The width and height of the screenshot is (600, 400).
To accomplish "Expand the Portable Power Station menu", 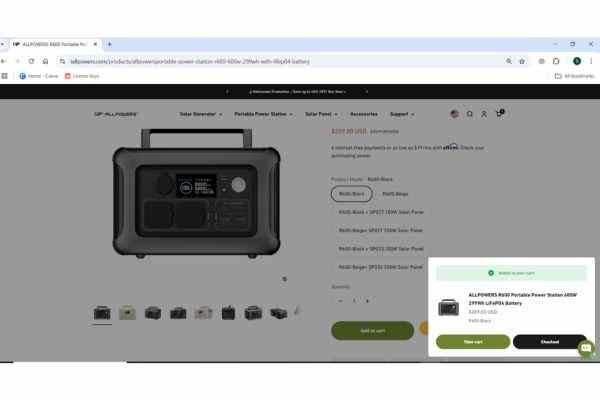I will pyautogui.click(x=265, y=114).
